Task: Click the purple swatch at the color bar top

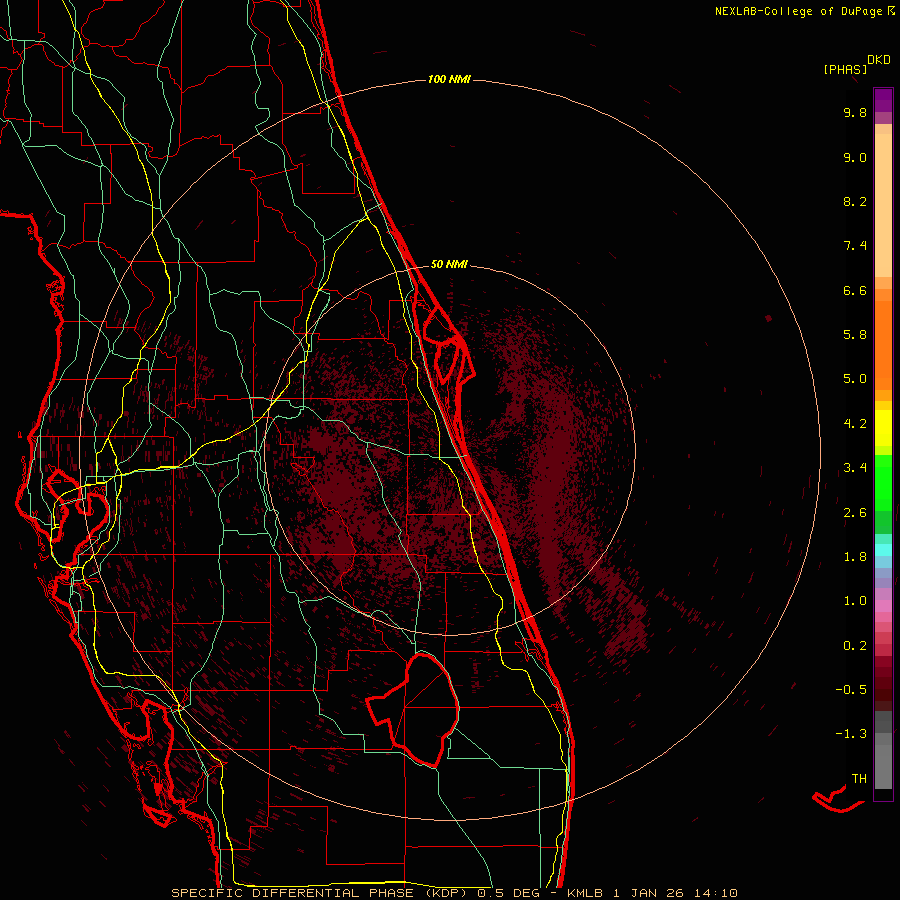Action: pyautogui.click(x=883, y=100)
